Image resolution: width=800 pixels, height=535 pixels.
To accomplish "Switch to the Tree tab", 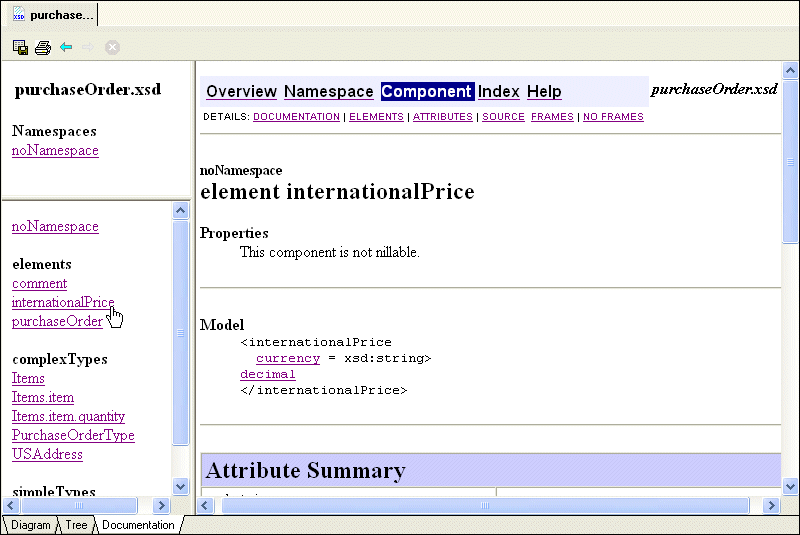I will coord(76,525).
